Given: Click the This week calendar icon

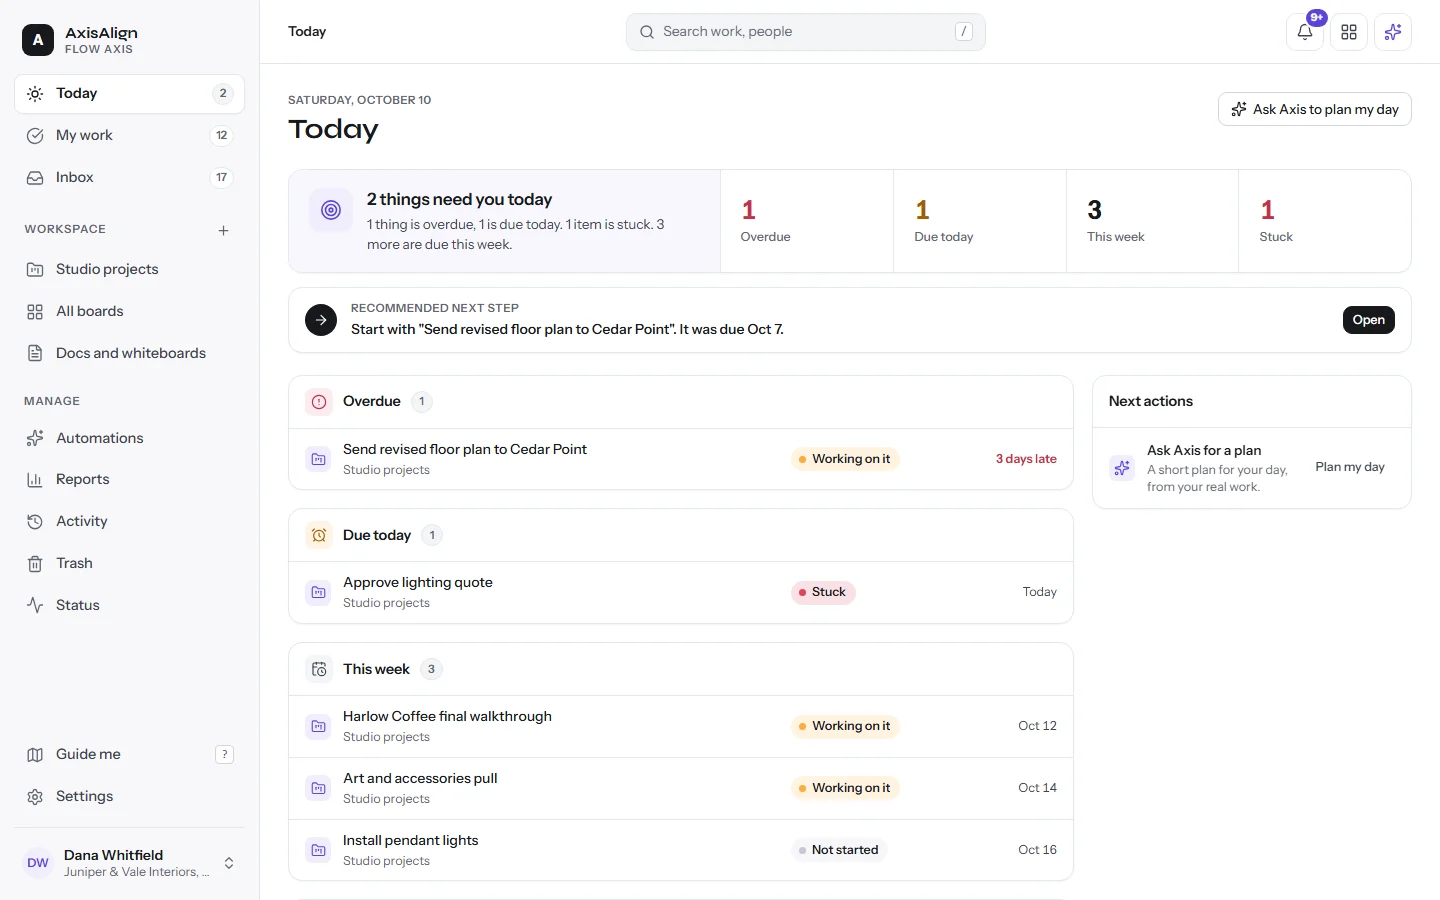Looking at the screenshot, I should click(319, 670).
